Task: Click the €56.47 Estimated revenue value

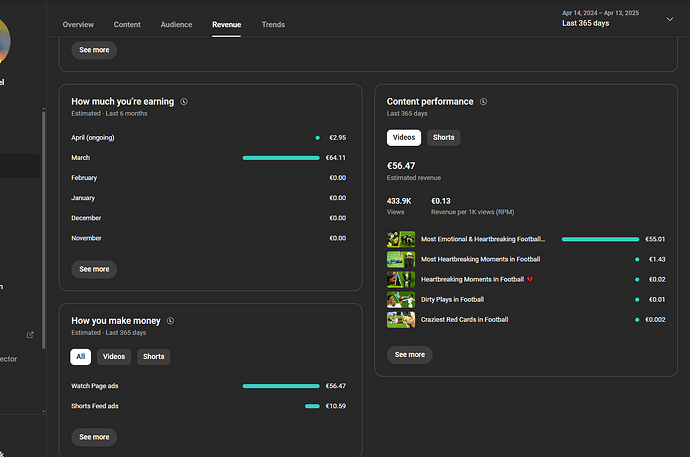Action: [x=401, y=166]
